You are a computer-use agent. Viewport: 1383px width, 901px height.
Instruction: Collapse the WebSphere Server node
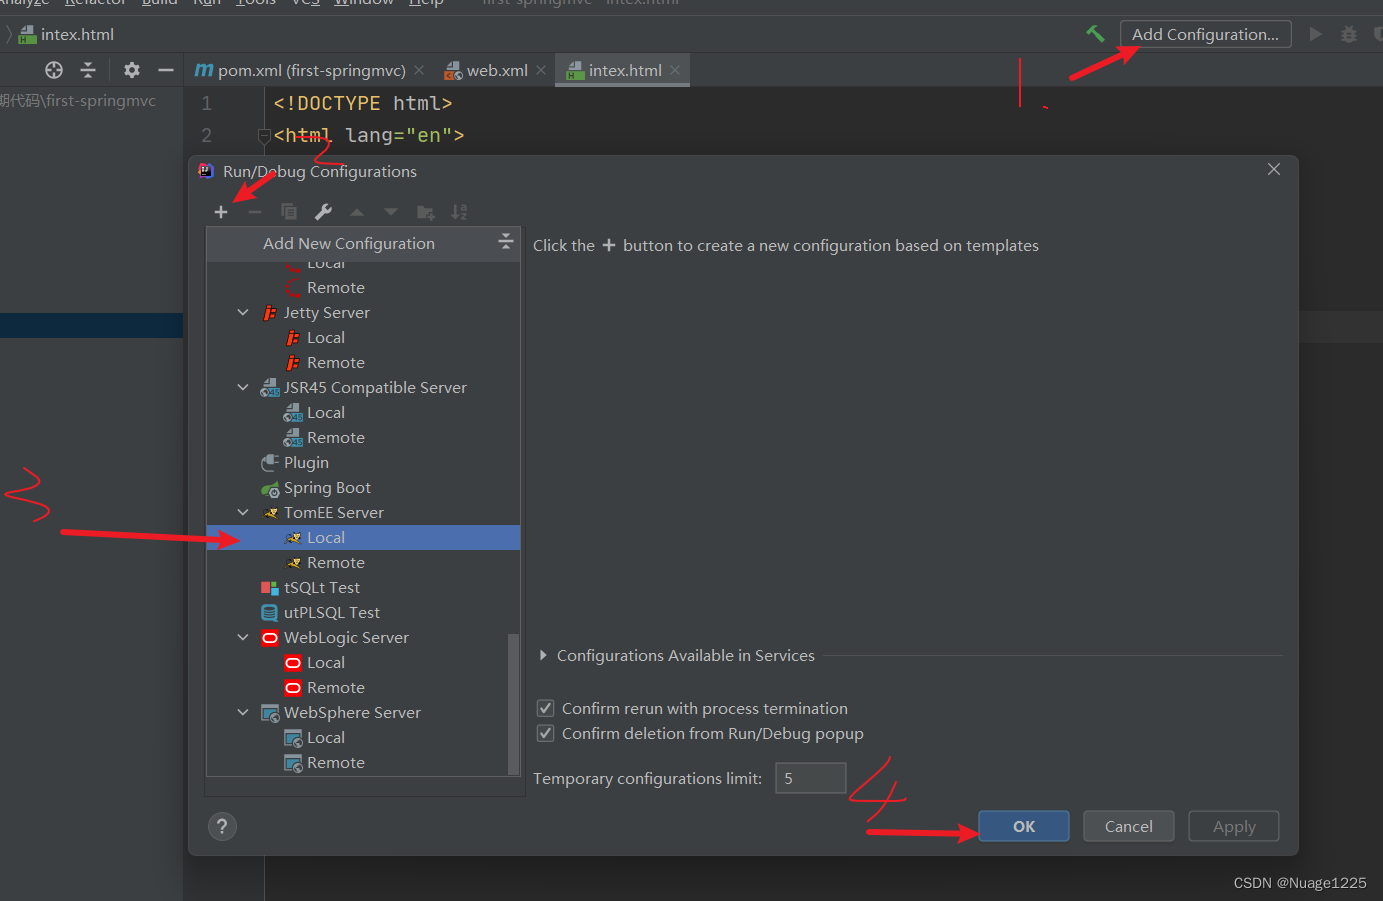(243, 712)
